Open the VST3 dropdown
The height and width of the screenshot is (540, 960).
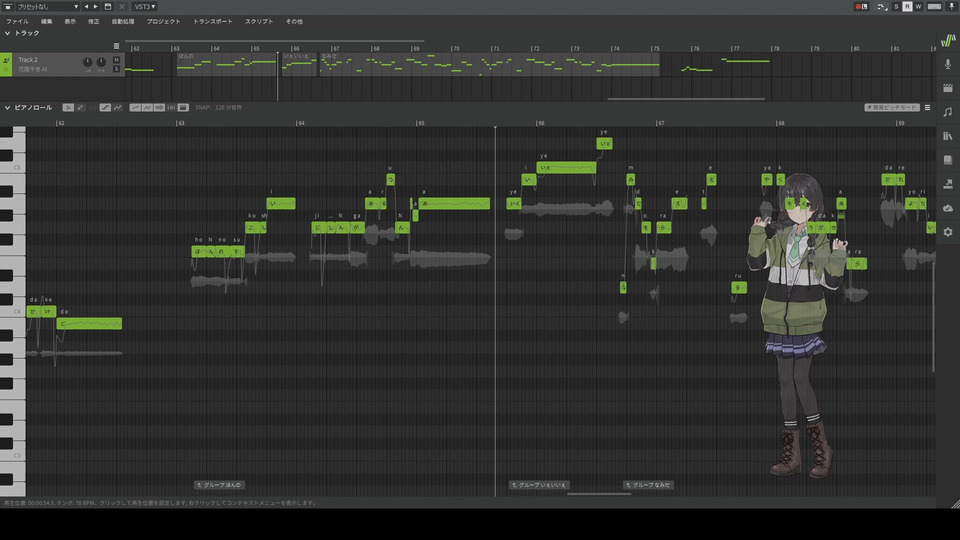(144, 7)
